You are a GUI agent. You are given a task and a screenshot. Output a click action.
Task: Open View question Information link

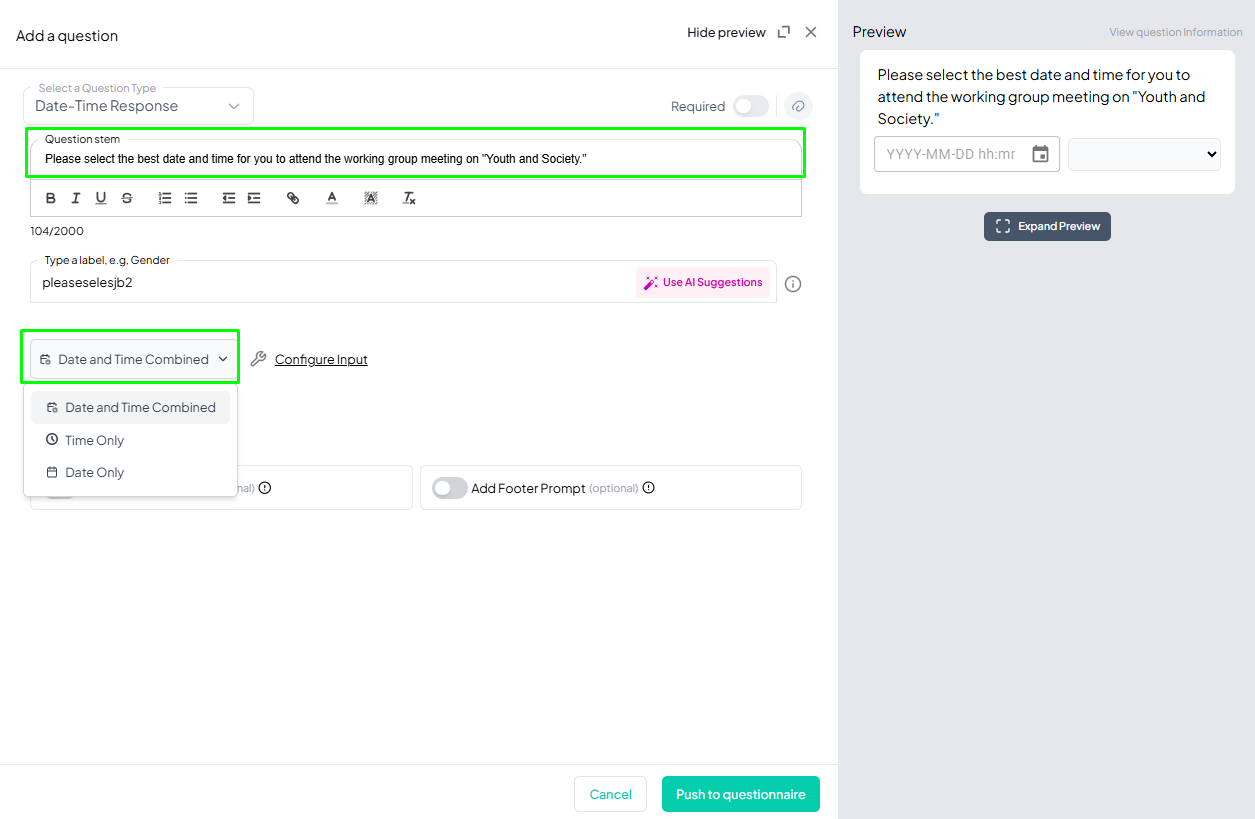[1176, 32]
